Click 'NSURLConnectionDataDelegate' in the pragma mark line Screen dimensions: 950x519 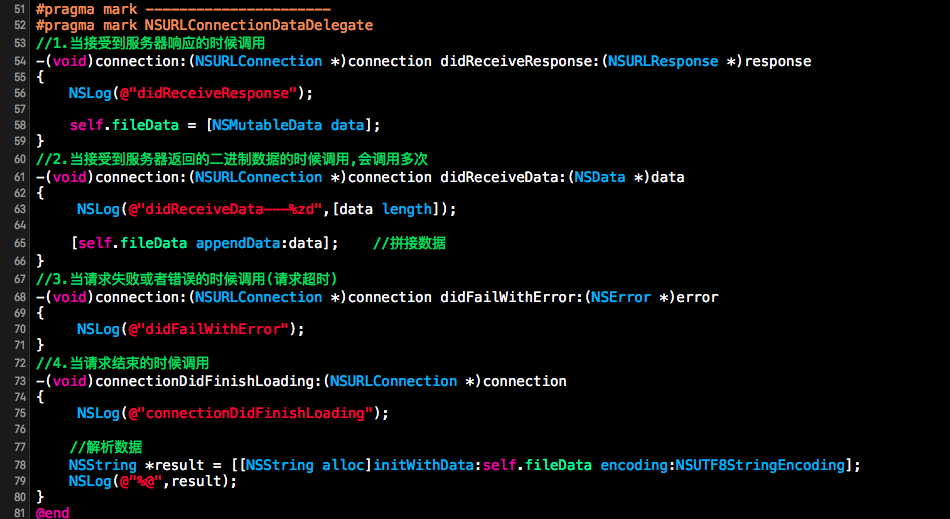(x=259, y=25)
